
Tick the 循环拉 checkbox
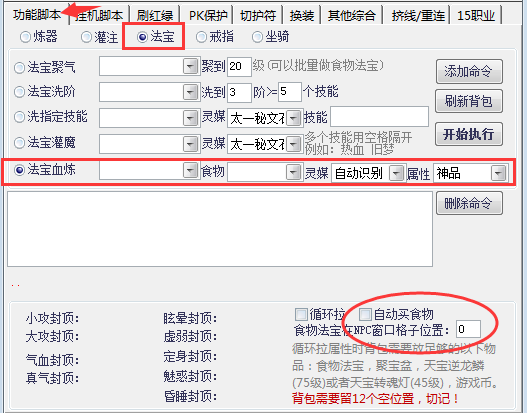pos(320,314)
